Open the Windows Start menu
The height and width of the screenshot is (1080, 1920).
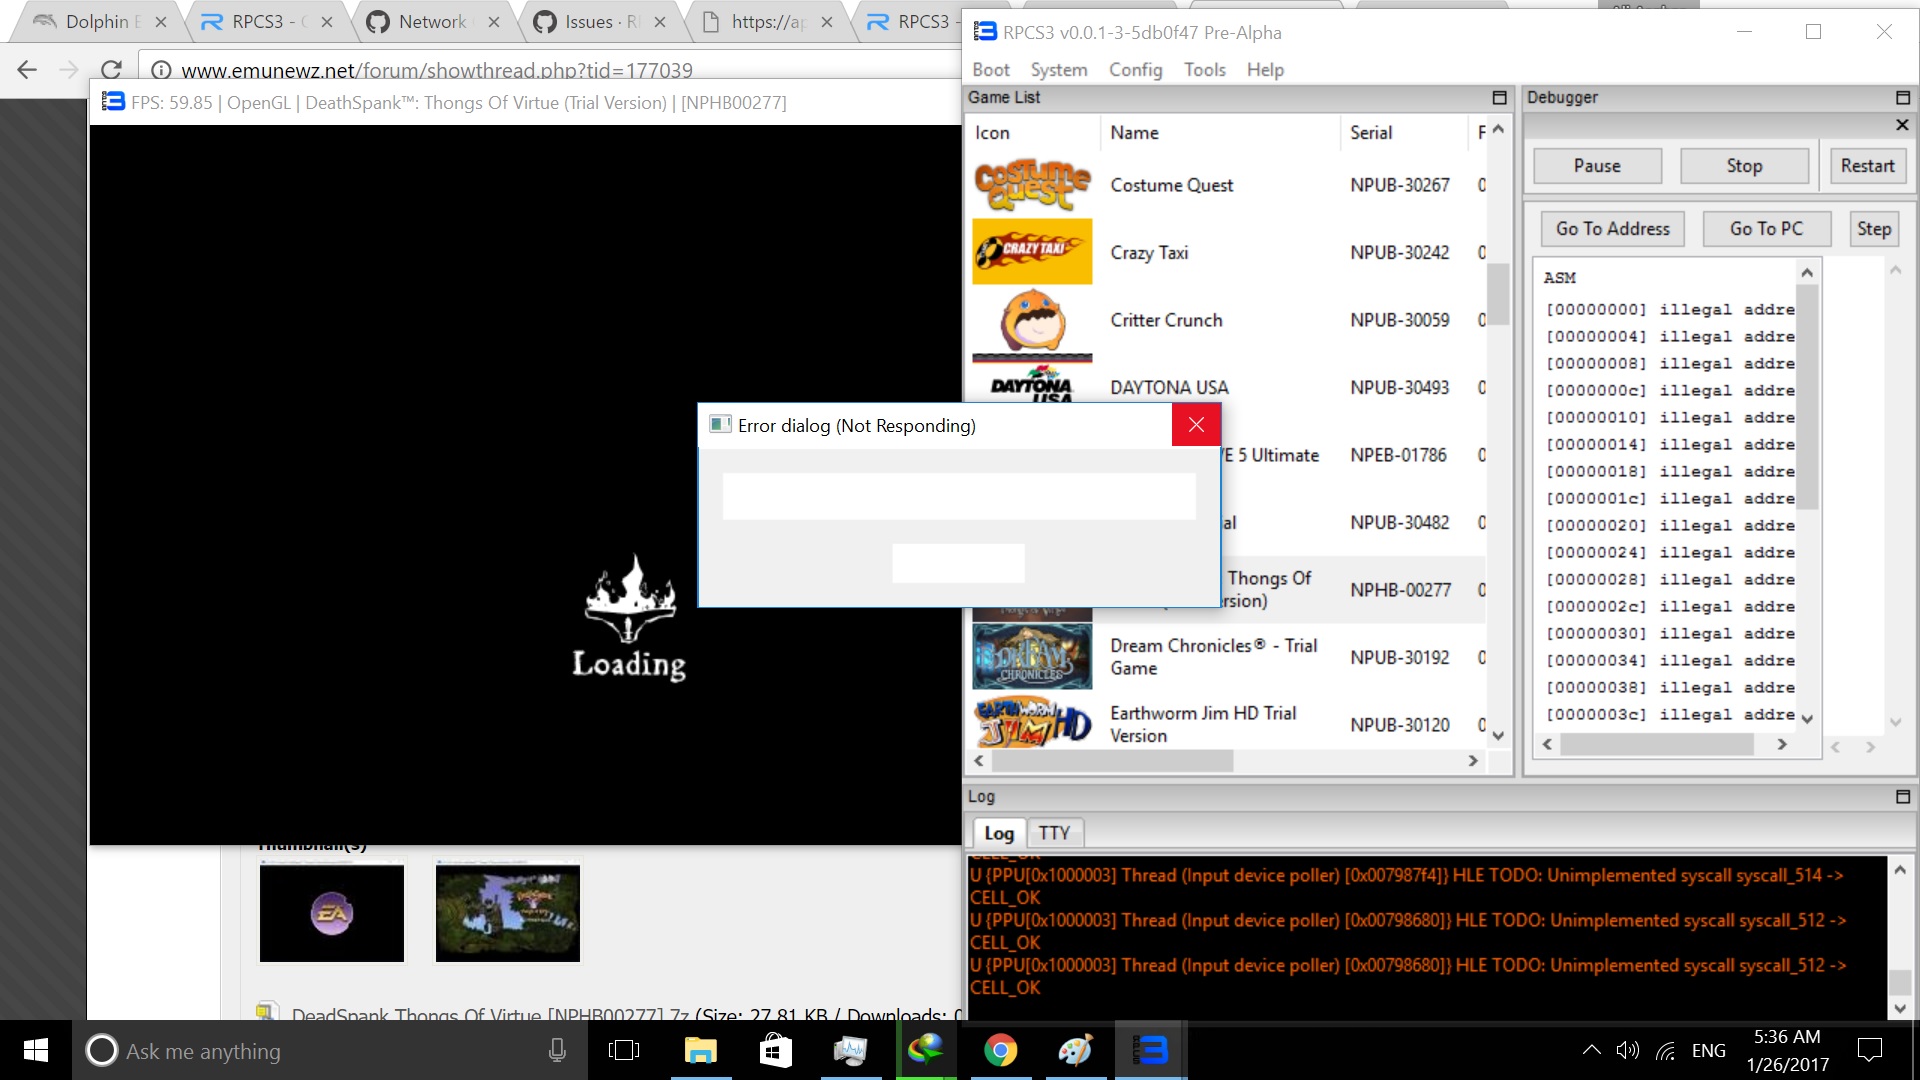click(35, 1050)
